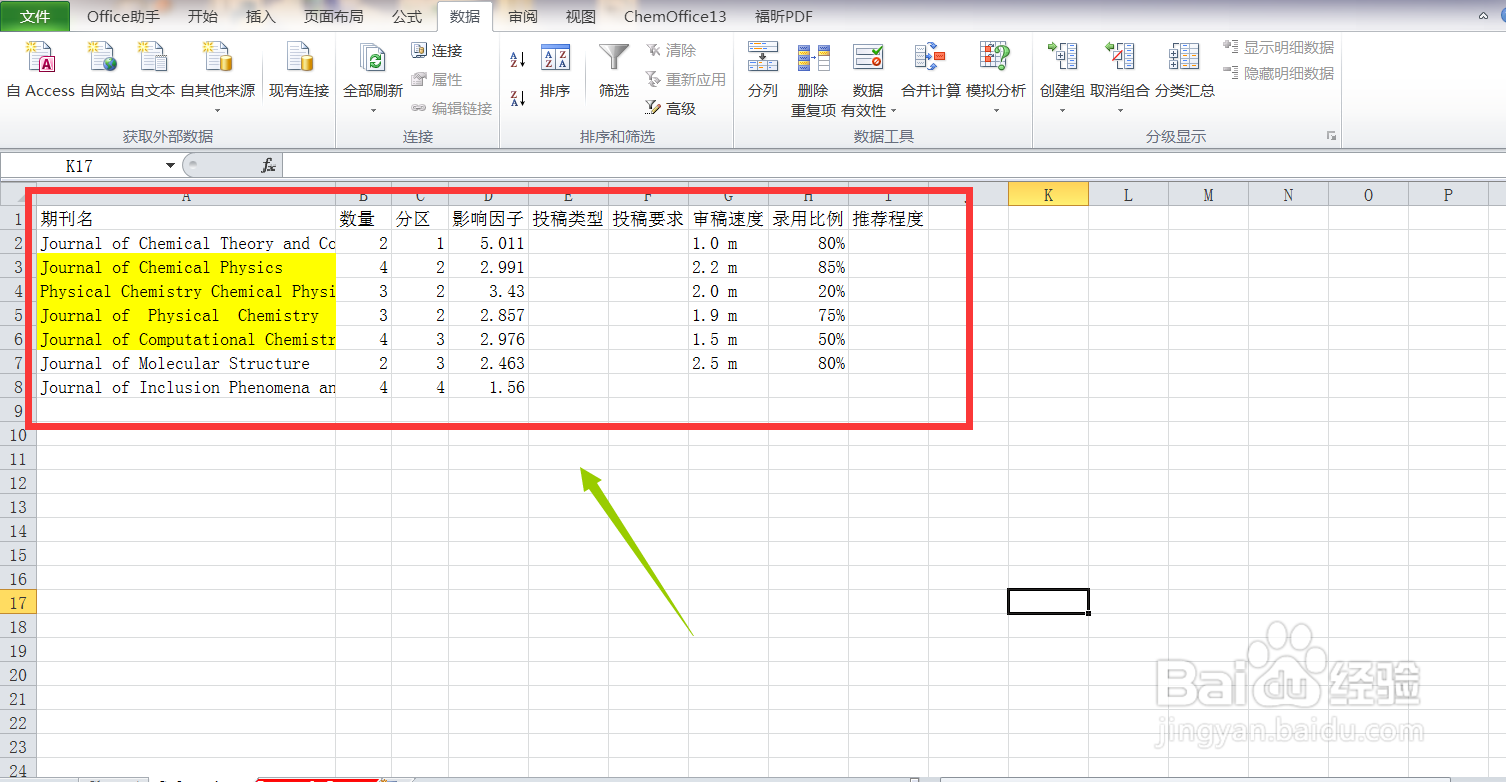Screen dimensions: 1506x782
Task: Expand the Refresh All dropdown arrow
Action: [373, 110]
